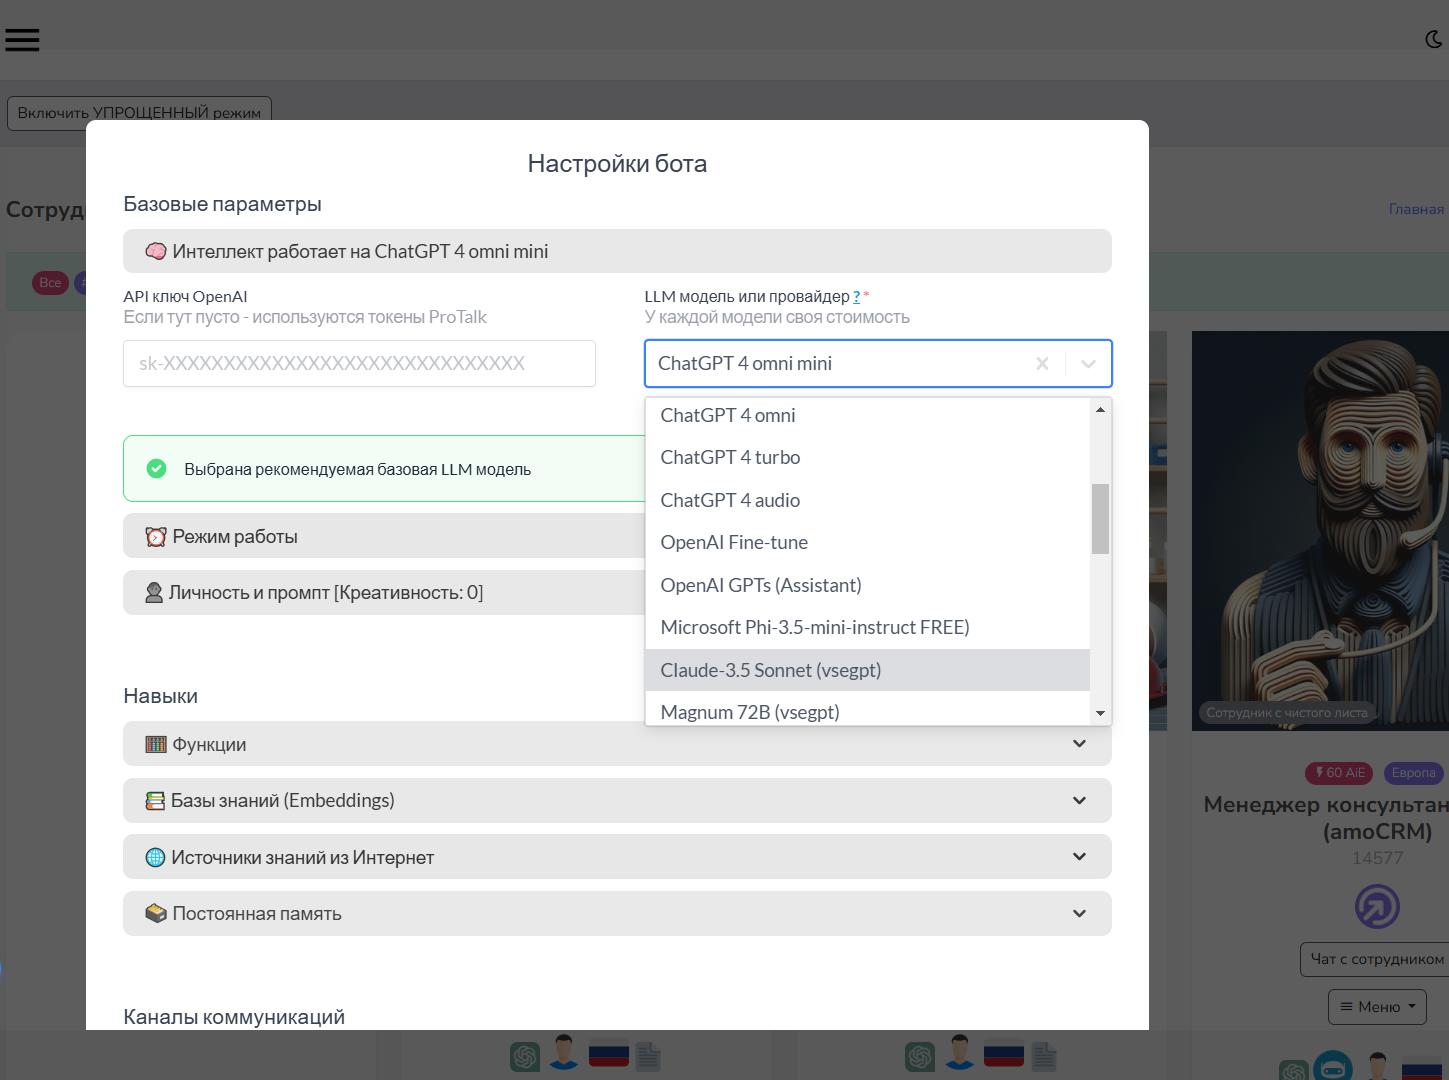Click the API ключ OpenAI input field

(359, 364)
